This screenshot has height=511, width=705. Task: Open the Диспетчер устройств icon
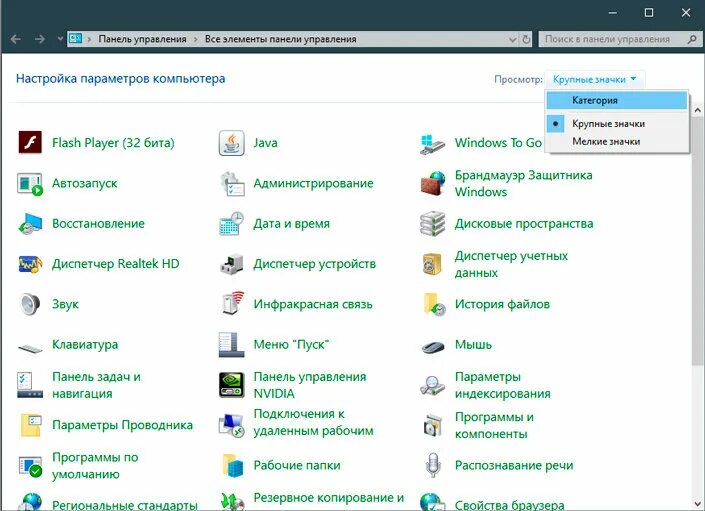[x=232, y=264]
